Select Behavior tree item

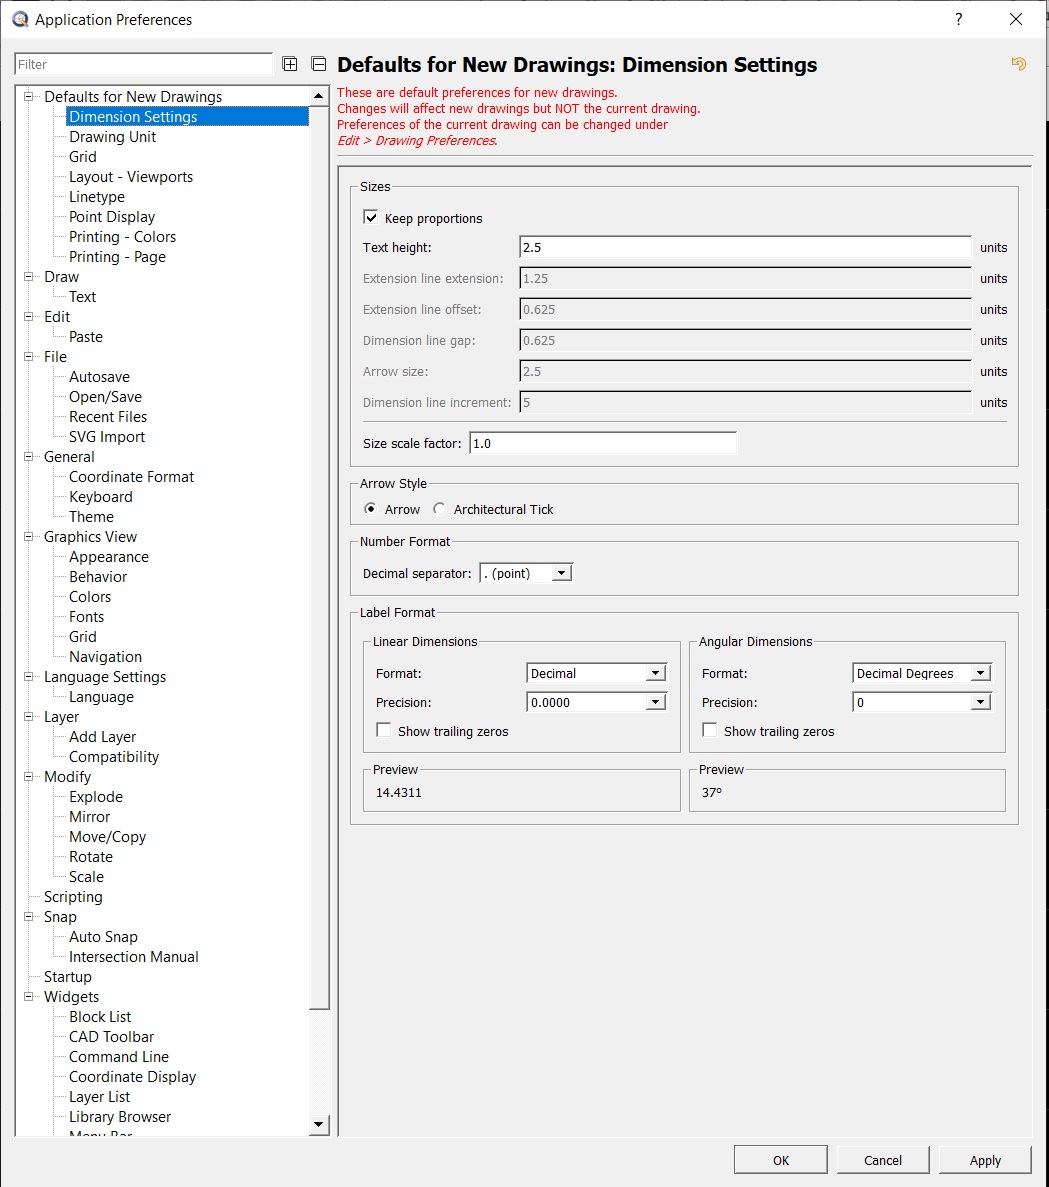[x=98, y=577]
